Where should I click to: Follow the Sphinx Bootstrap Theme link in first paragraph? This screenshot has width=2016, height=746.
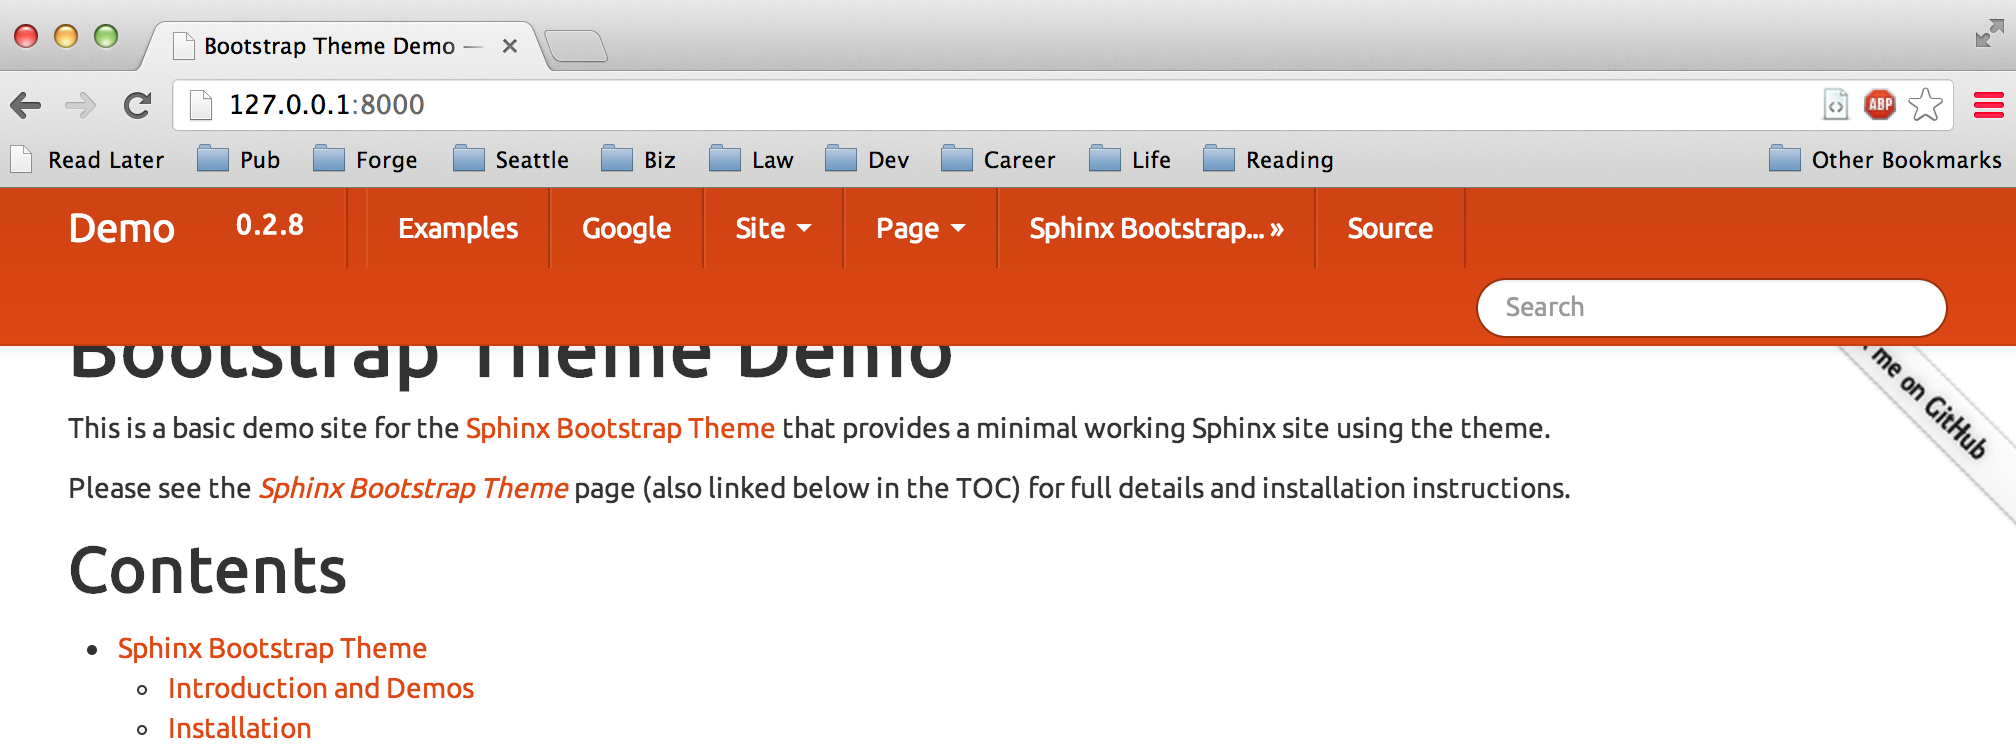point(620,429)
